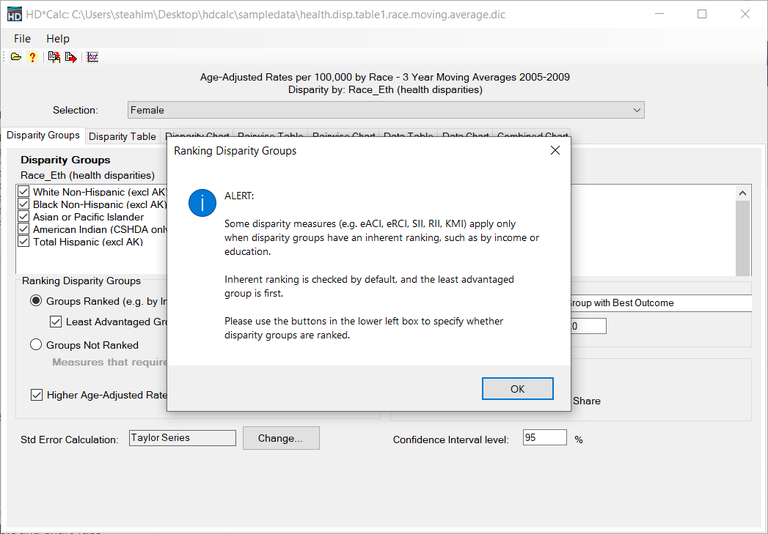Screen dimensions: 768x534
Task: Click the red question mark help icon
Action: pos(32,58)
